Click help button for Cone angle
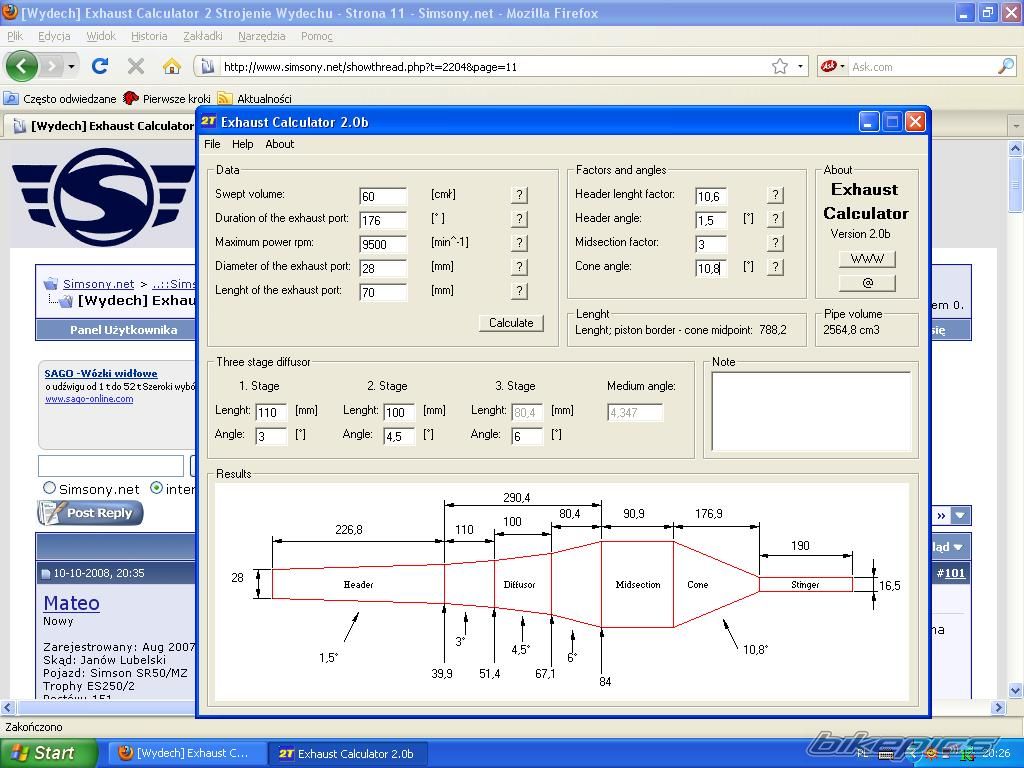 pyautogui.click(x=775, y=267)
